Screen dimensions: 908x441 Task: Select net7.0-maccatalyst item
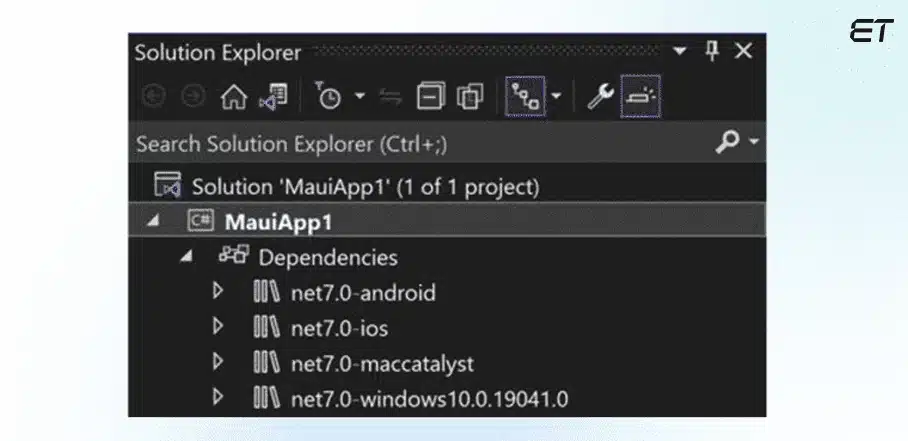click(x=382, y=365)
